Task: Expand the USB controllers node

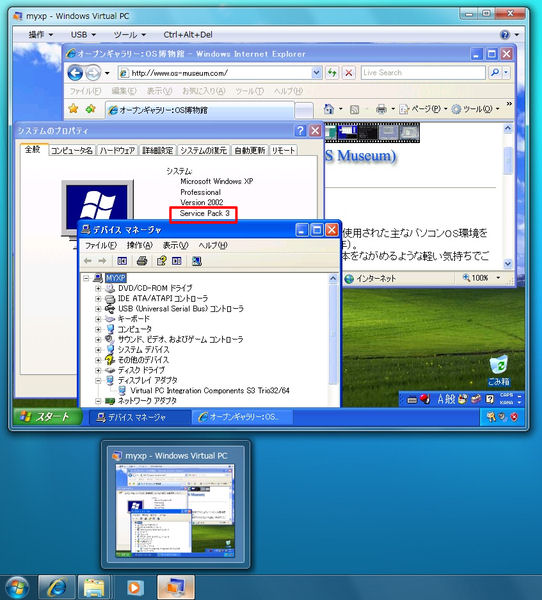Action: coord(98,308)
